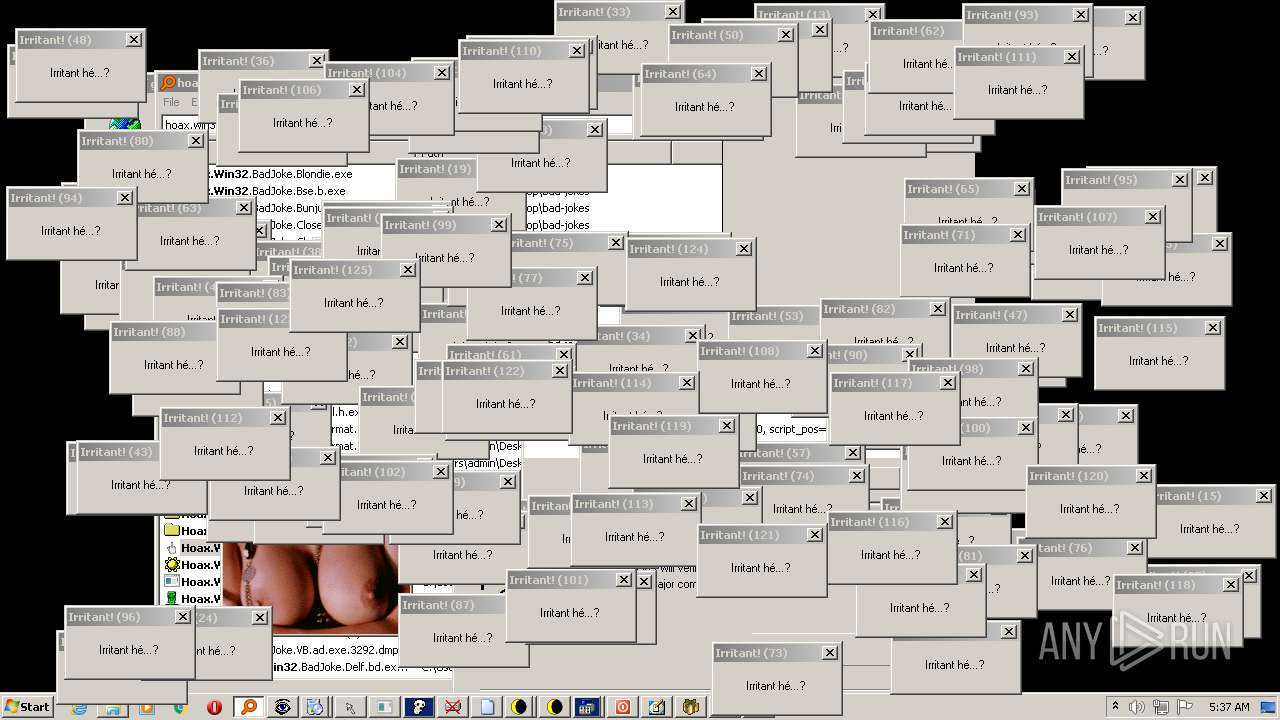This screenshot has height=720, width=1280.
Task: Open Windows Explorer taskbar icon
Action: tap(113, 711)
